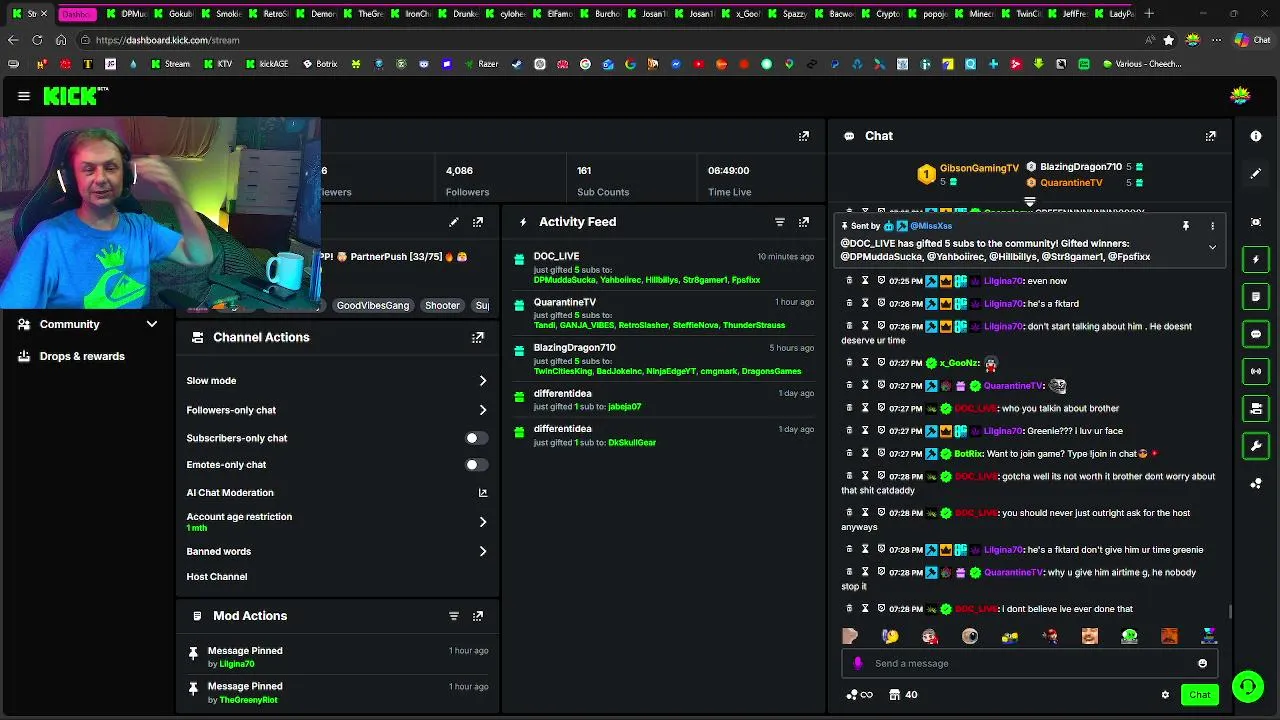Expand Banned words settings
1280x720 pixels.
(x=483, y=552)
